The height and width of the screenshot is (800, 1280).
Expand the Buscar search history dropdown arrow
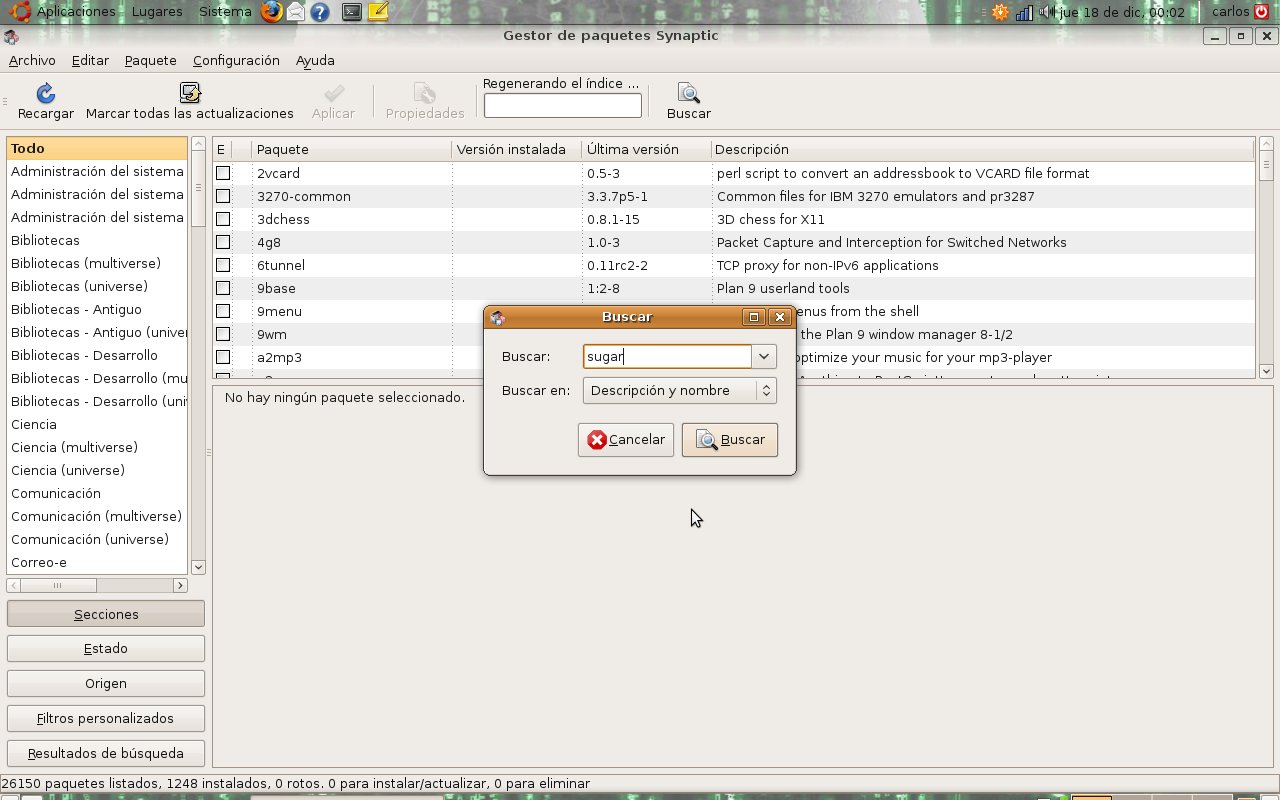tap(764, 357)
